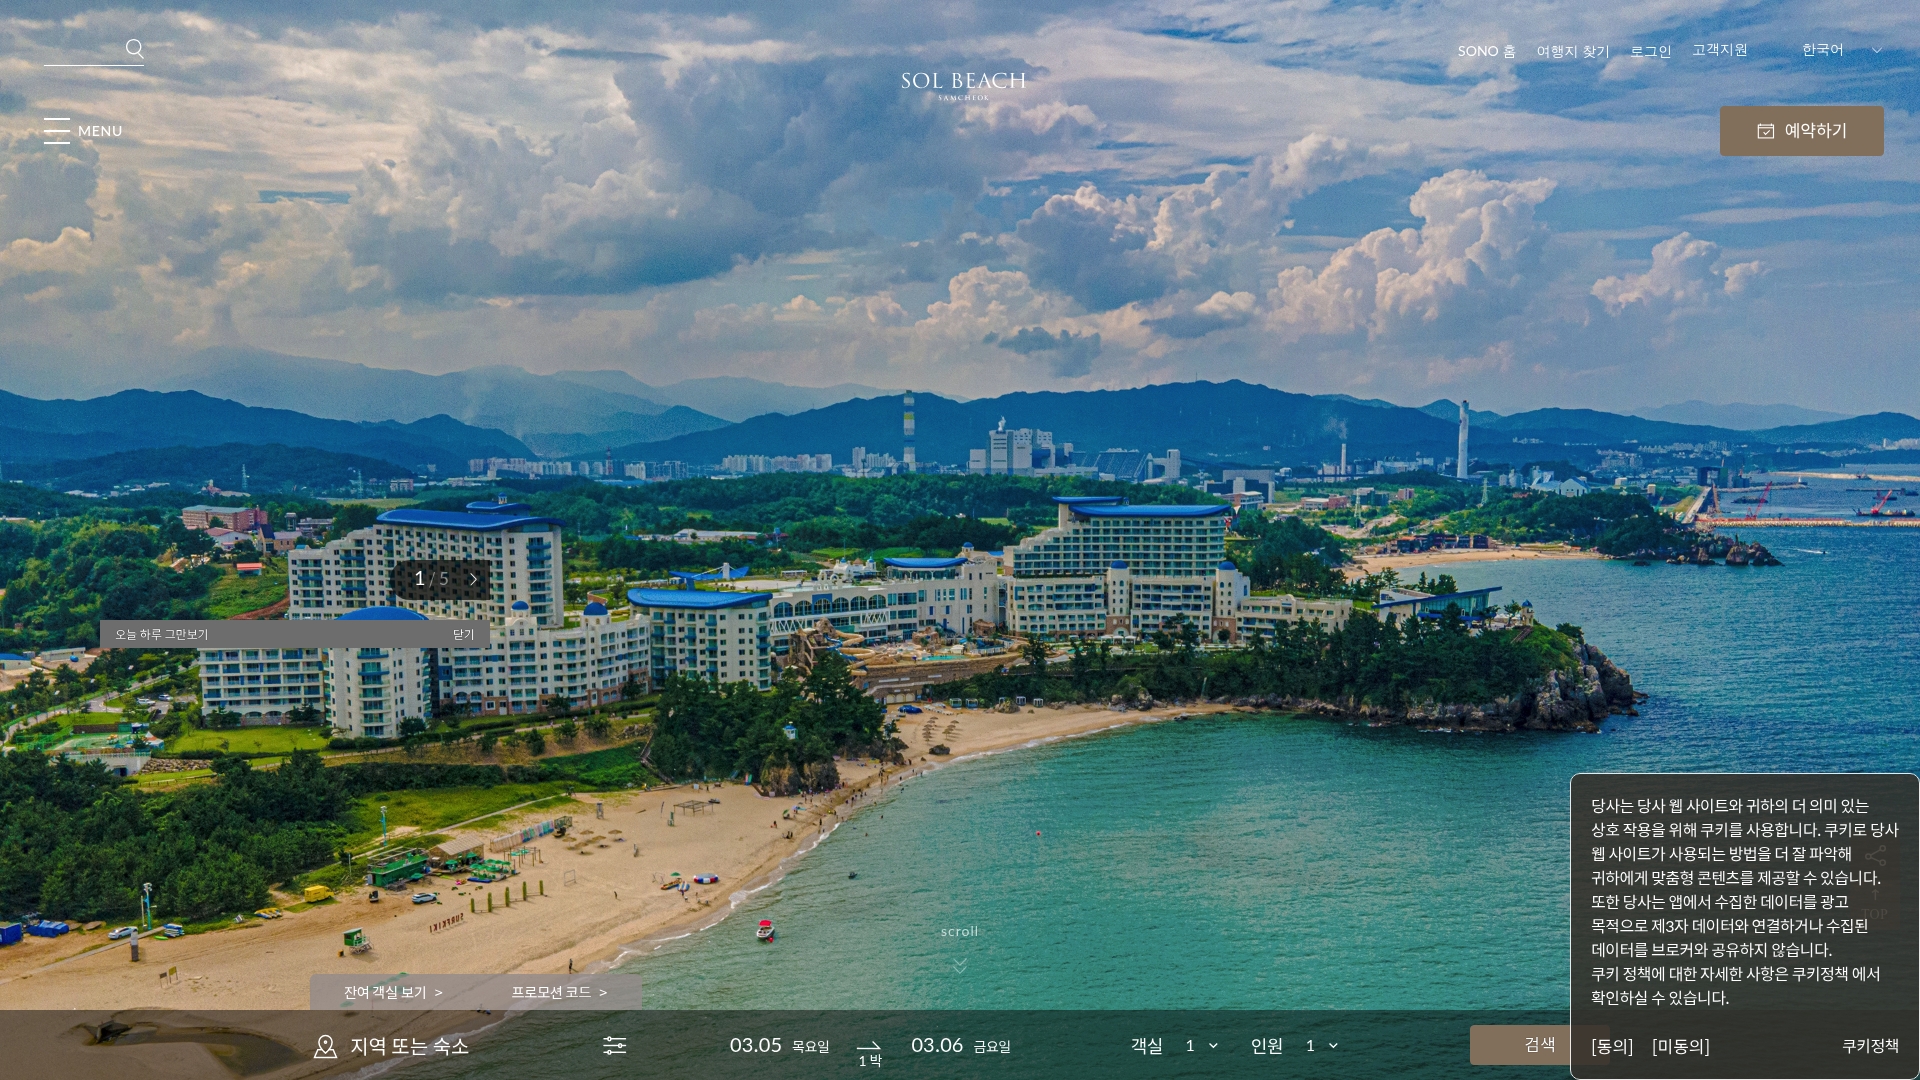Click the scroll down chevron
1920x1080 pixels.
(x=960, y=965)
